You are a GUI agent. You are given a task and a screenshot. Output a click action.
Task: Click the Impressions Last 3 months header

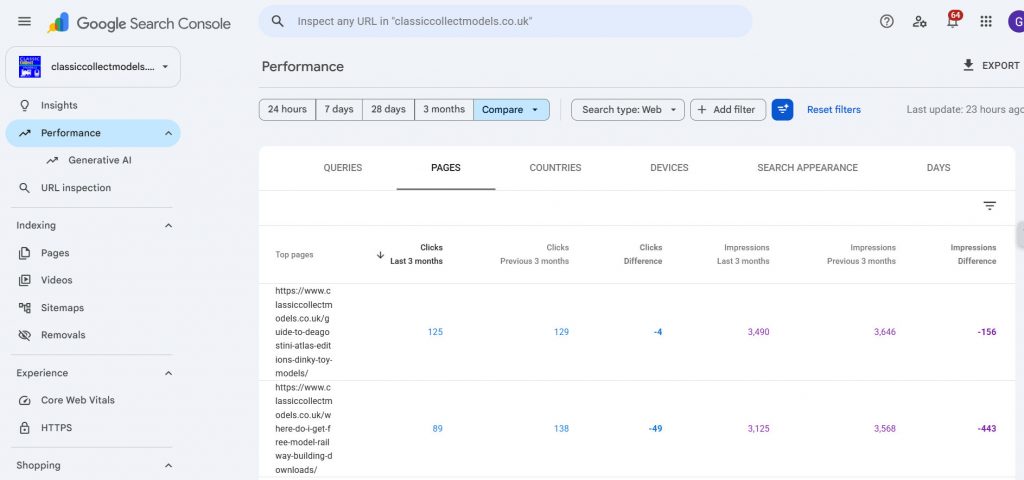click(743, 254)
